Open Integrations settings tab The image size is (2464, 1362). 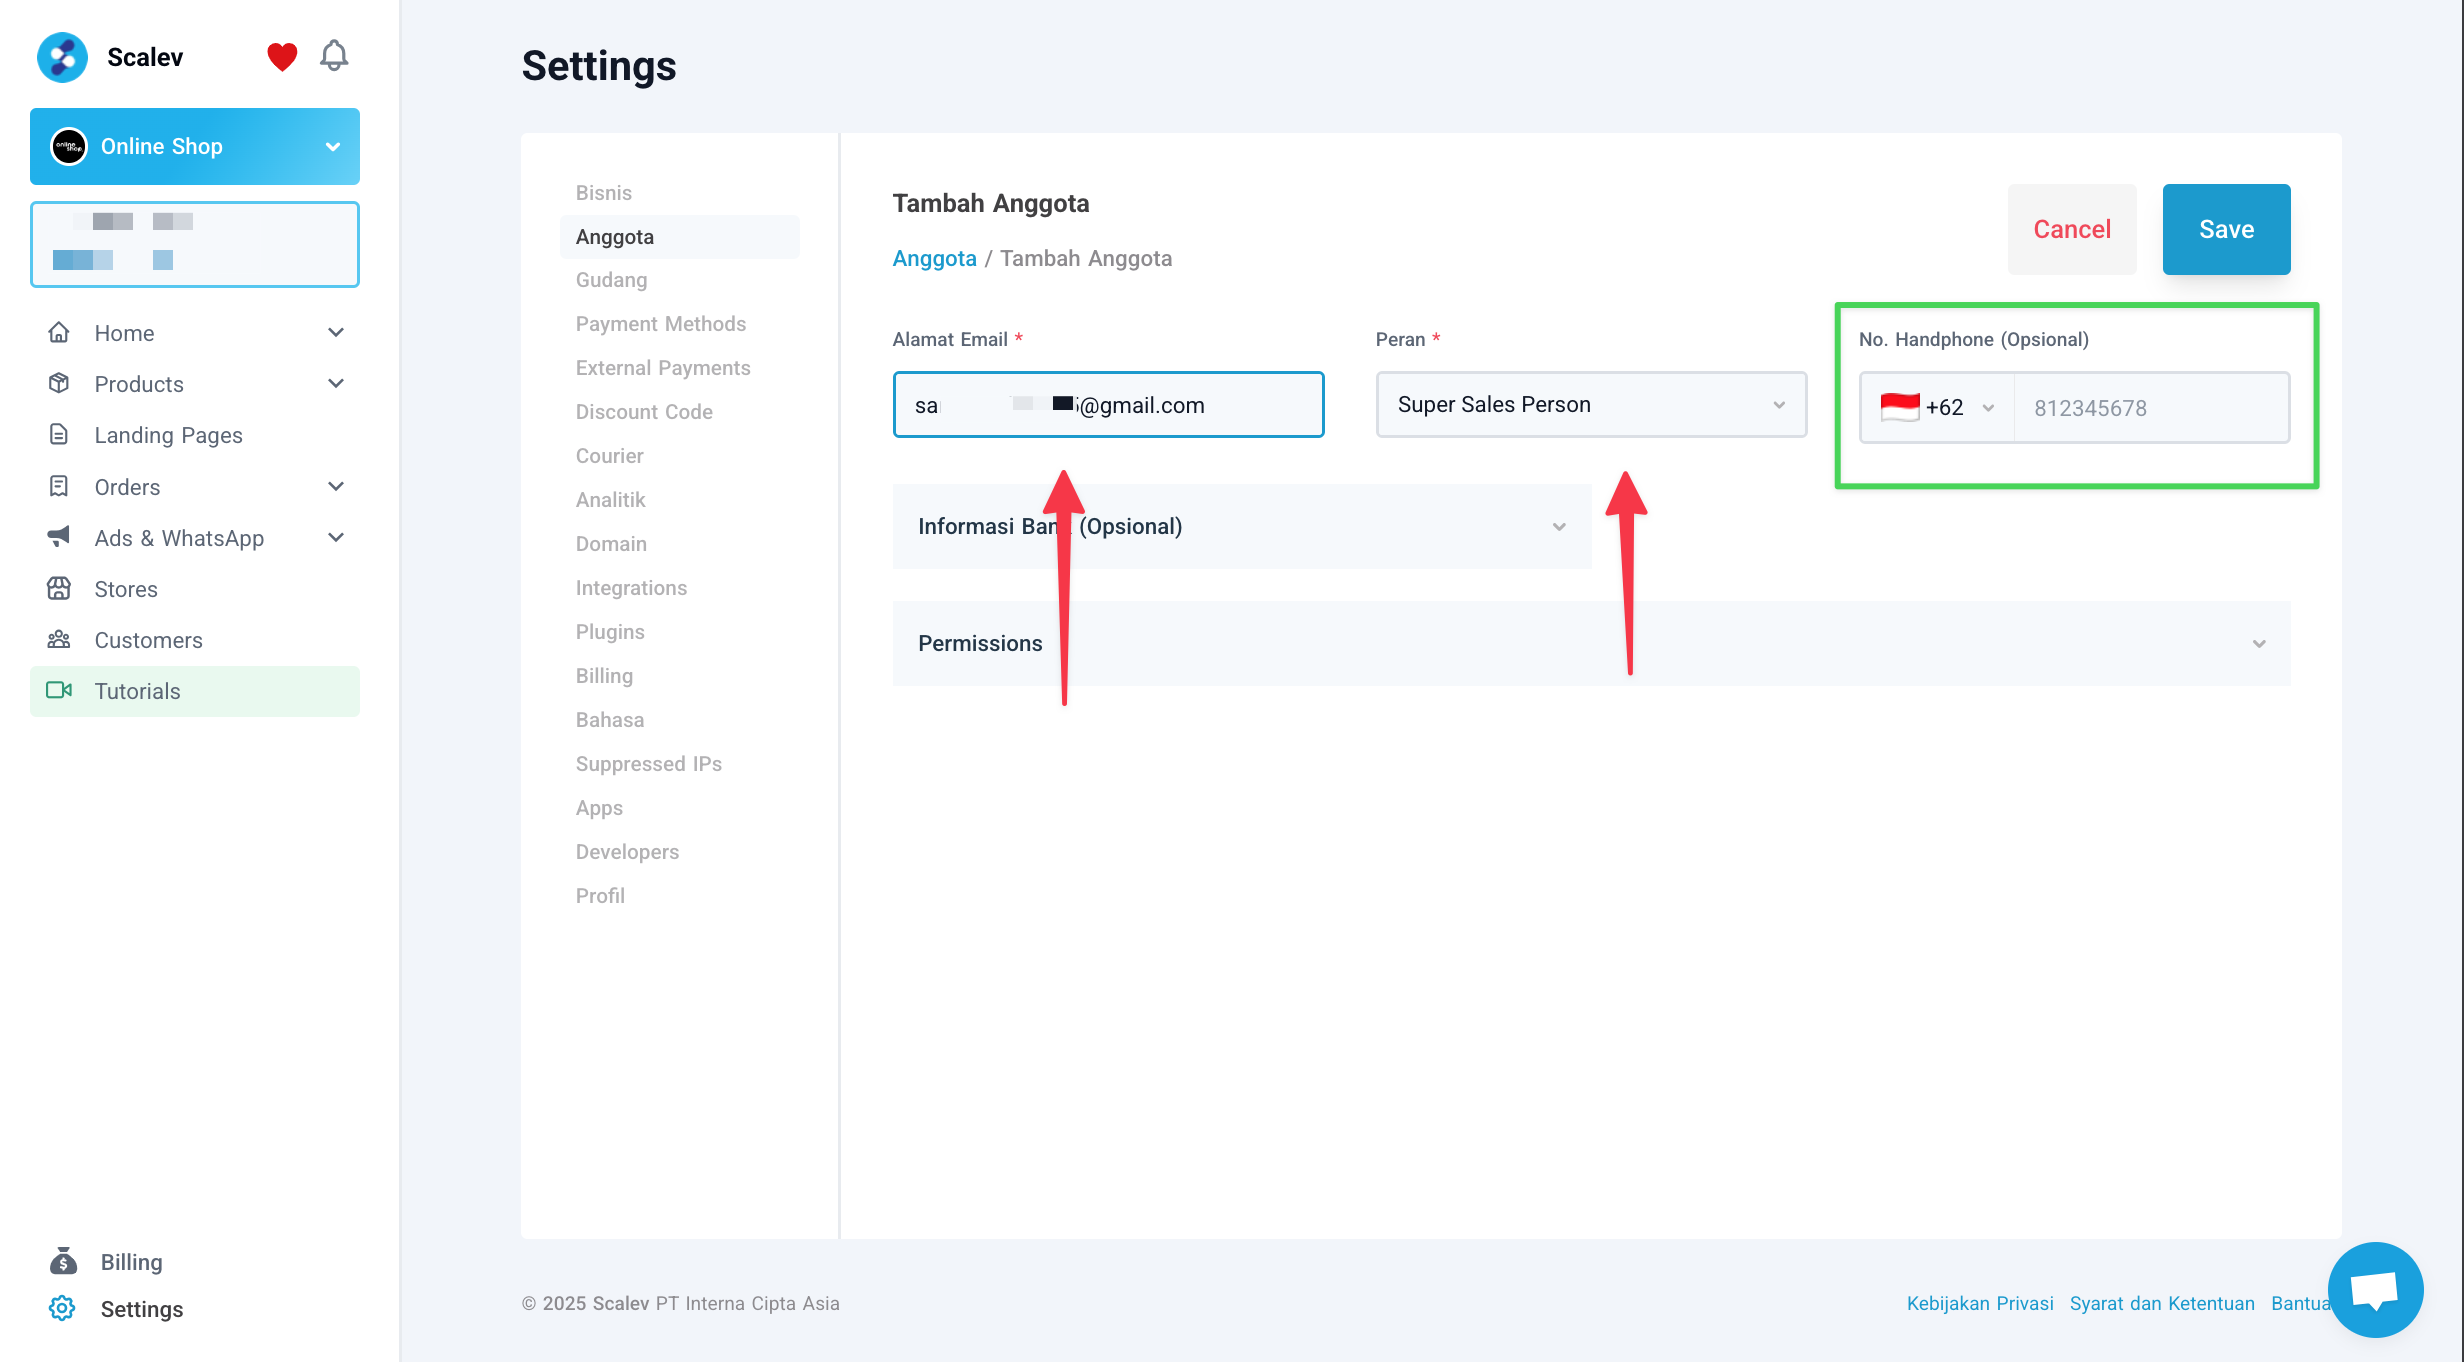tap(631, 588)
